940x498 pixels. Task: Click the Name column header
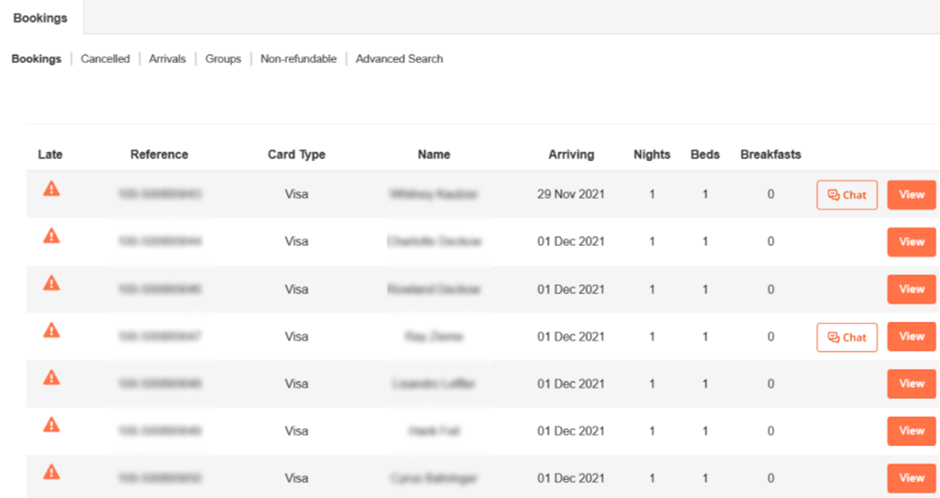pyautogui.click(x=433, y=155)
